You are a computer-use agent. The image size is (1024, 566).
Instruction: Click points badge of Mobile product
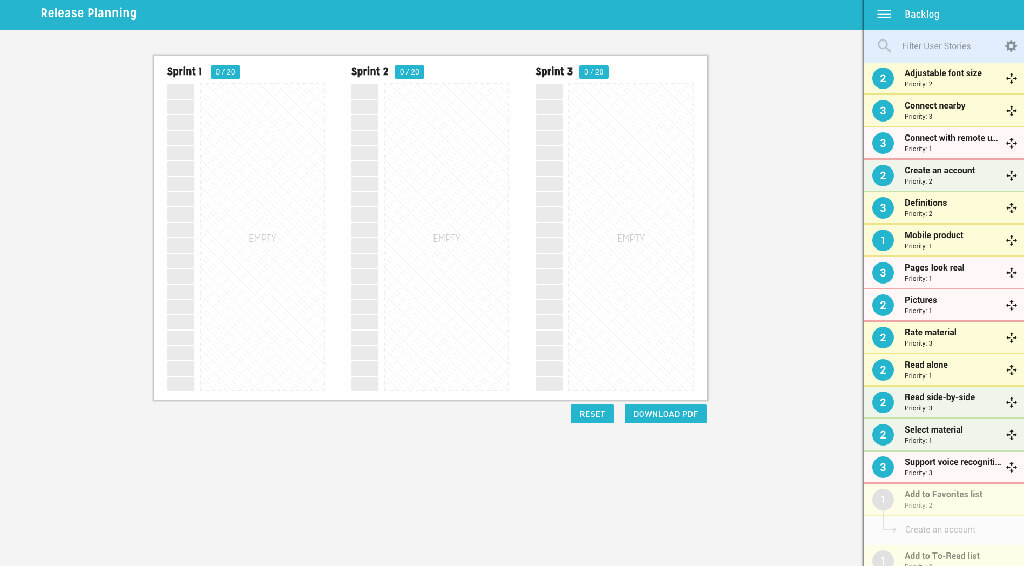pos(883,240)
